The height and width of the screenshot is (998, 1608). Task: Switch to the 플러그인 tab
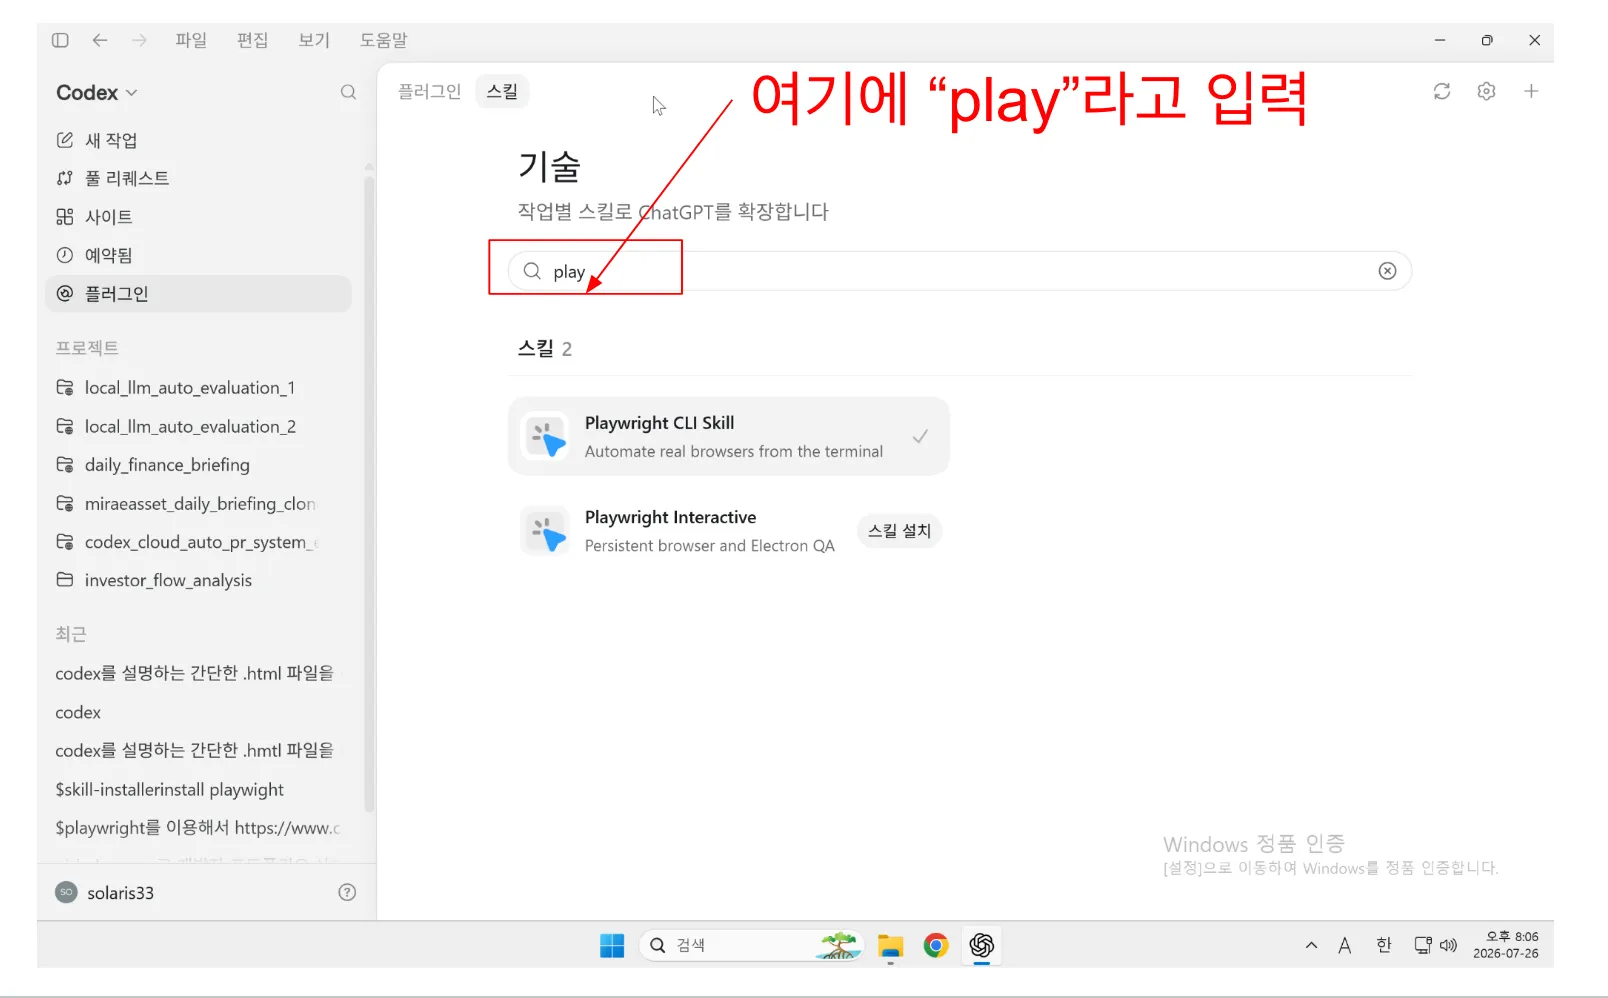(x=430, y=91)
